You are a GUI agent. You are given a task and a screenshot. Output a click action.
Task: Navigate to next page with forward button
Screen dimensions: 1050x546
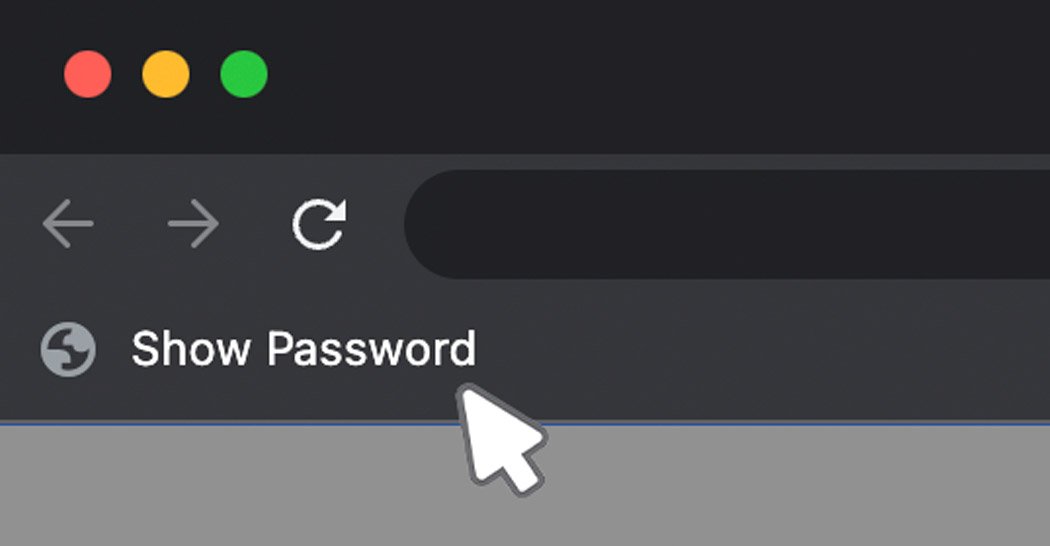194,223
